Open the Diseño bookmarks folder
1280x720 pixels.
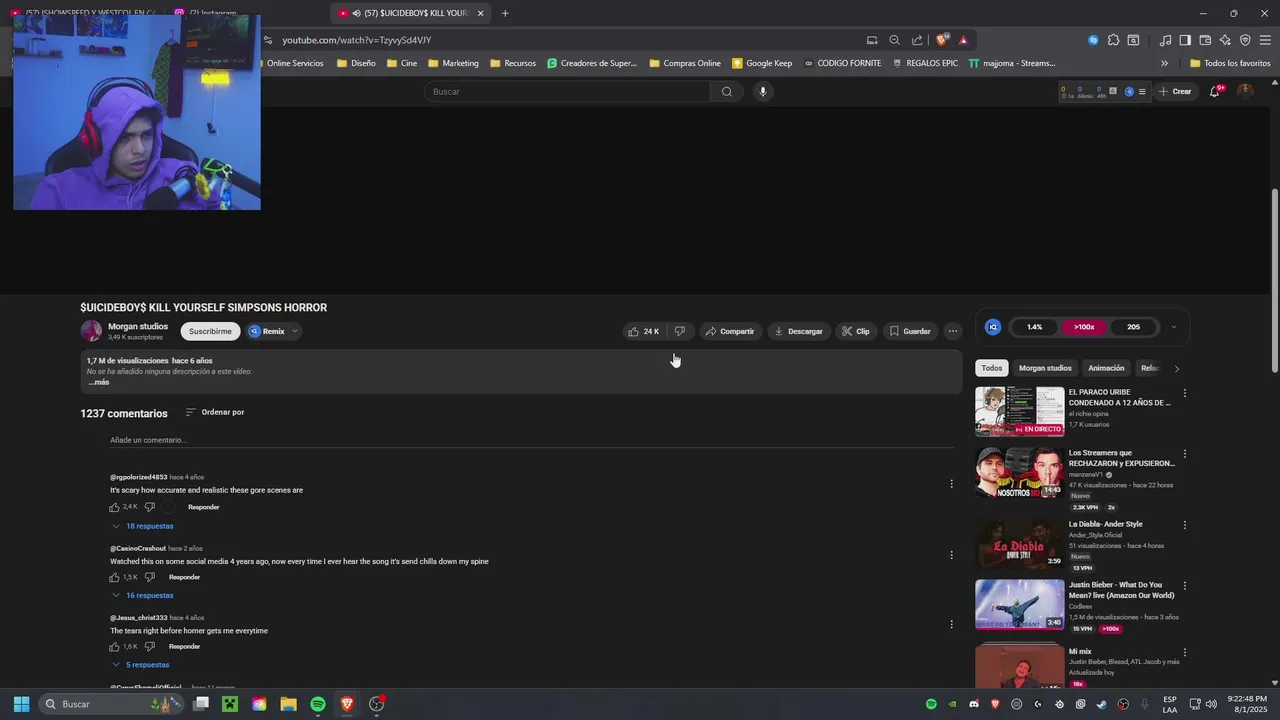tap(356, 63)
